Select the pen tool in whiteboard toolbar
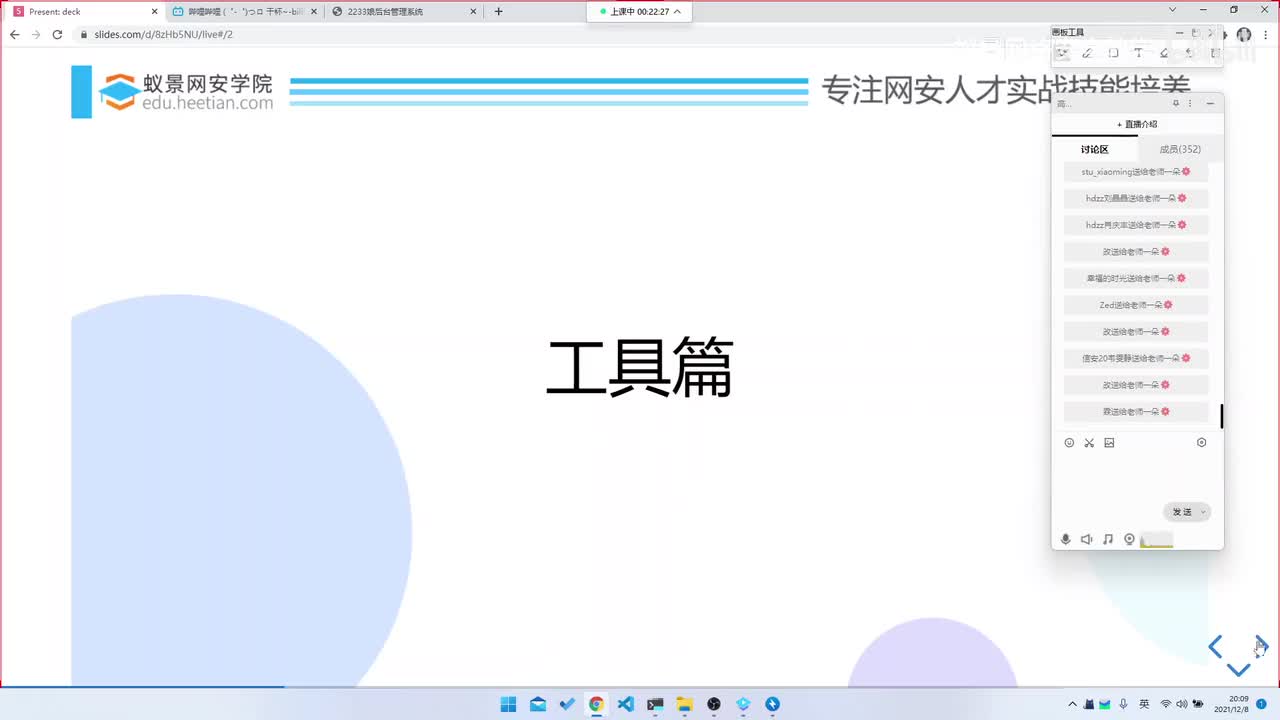 tap(1087, 53)
